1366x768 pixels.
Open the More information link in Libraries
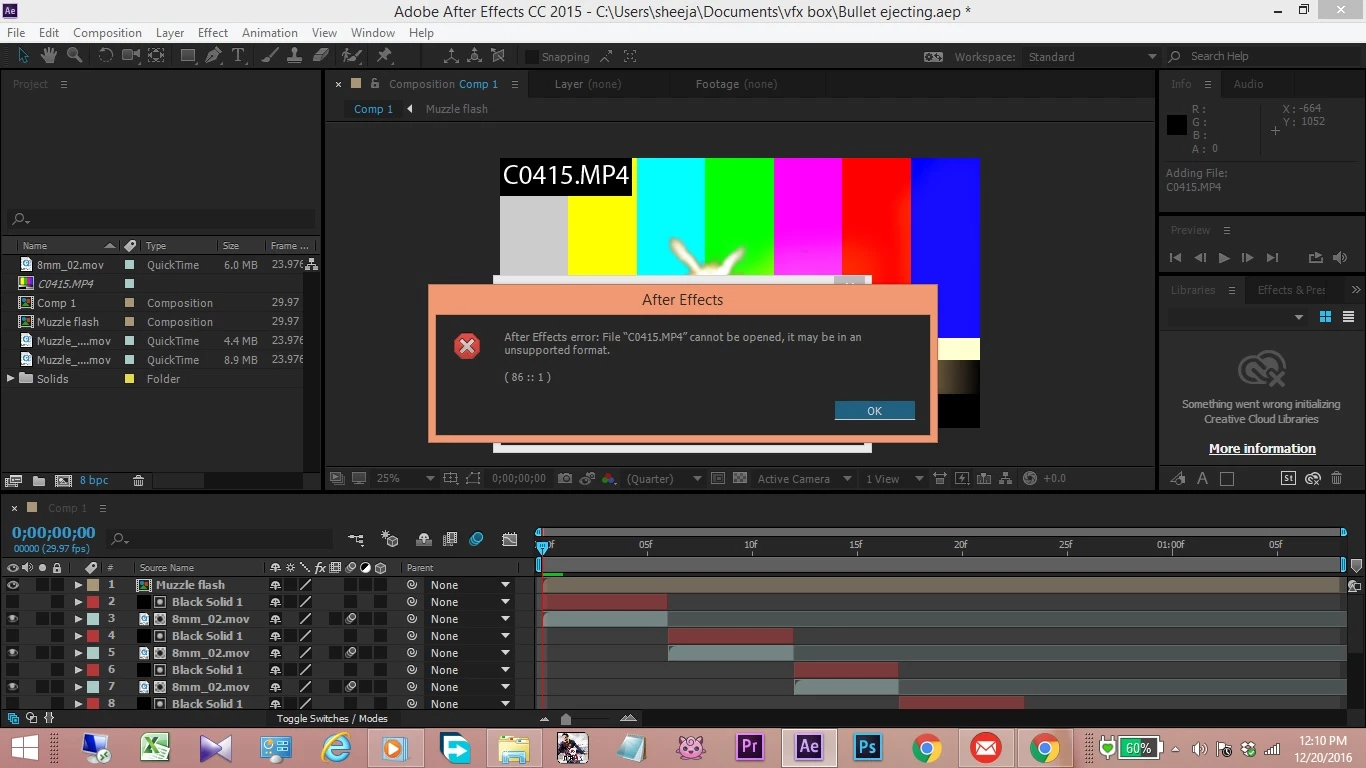[x=1262, y=449]
